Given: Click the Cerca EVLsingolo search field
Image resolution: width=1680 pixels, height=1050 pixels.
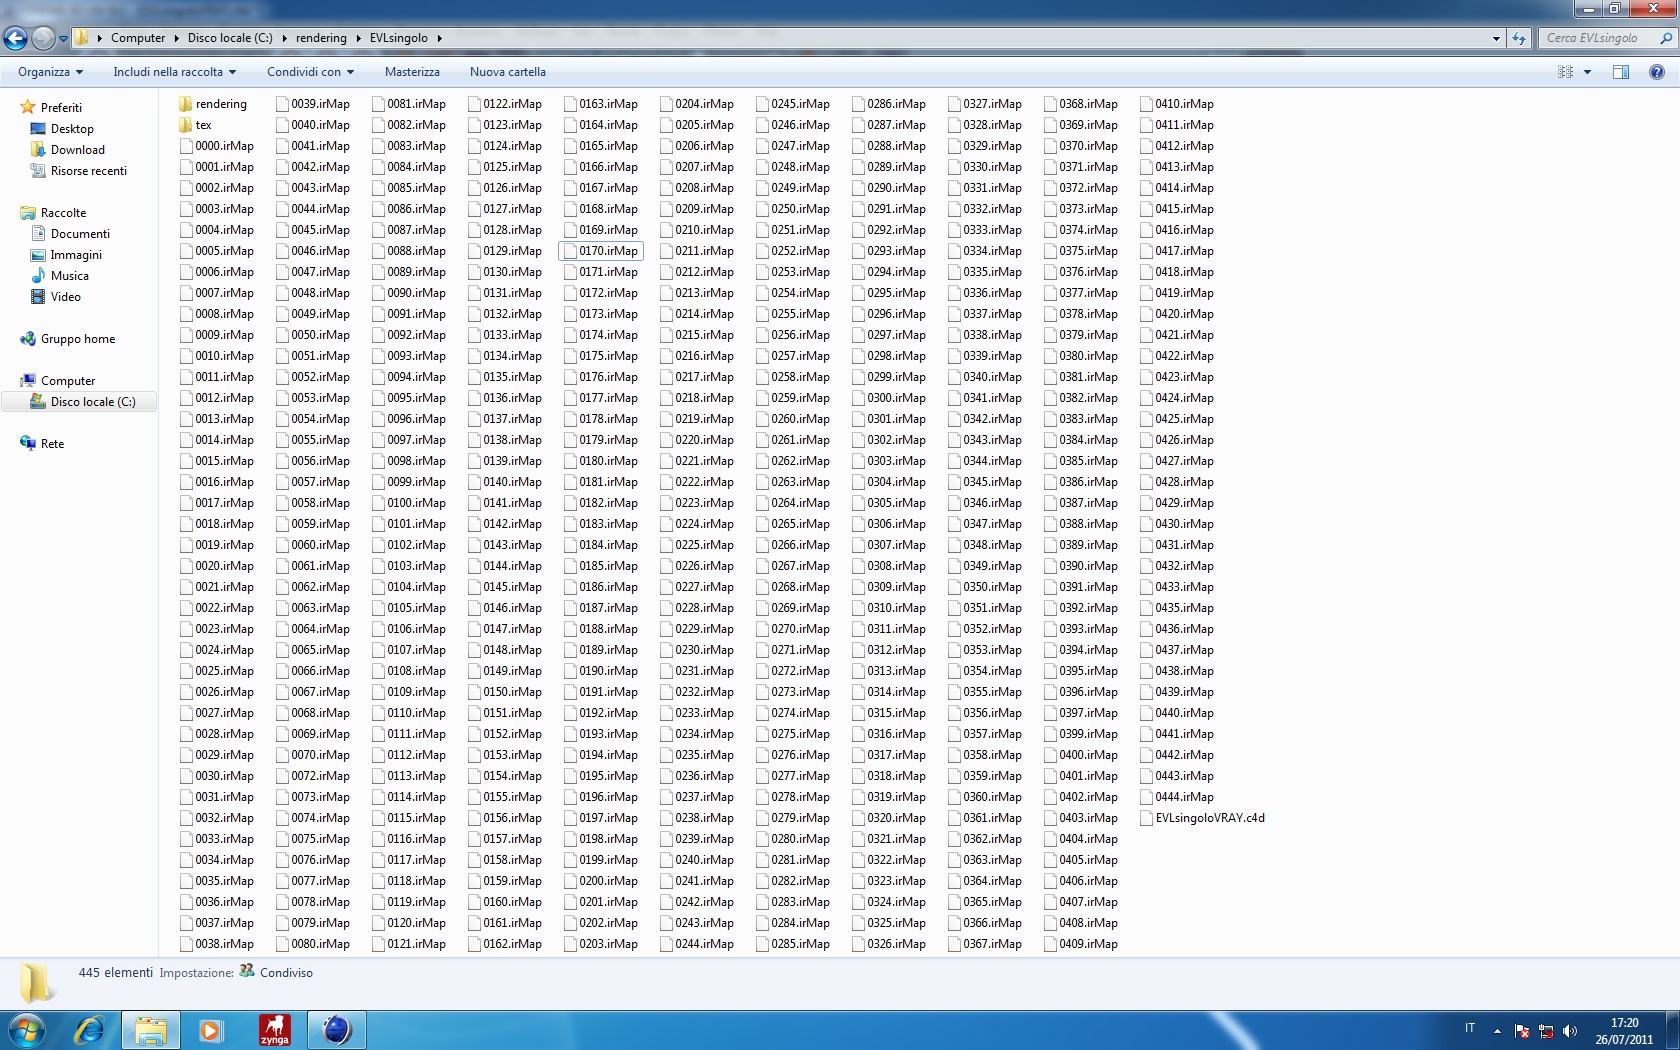Looking at the screenshot, I should pyautogui.click(x=1598, y=38).
